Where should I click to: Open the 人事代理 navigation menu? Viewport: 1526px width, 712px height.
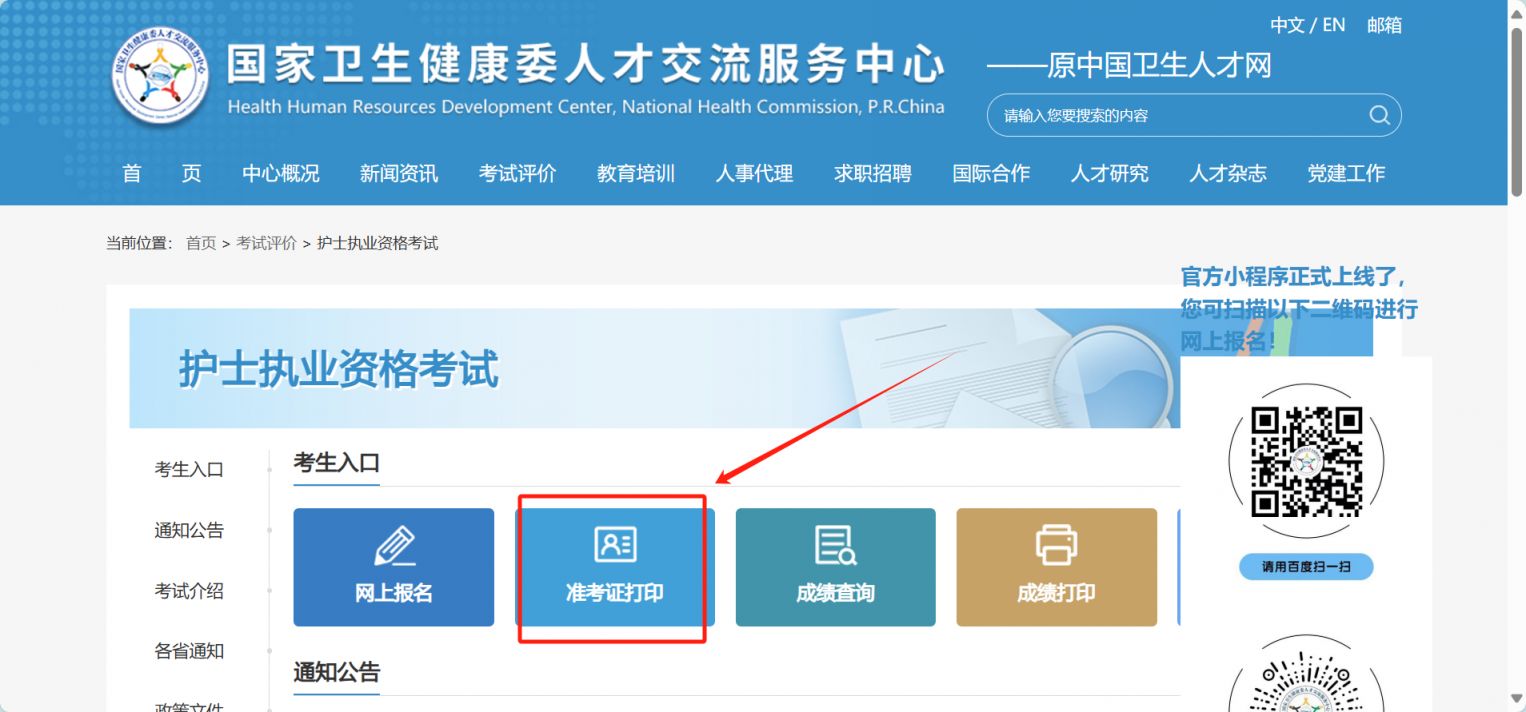(754, 173)
